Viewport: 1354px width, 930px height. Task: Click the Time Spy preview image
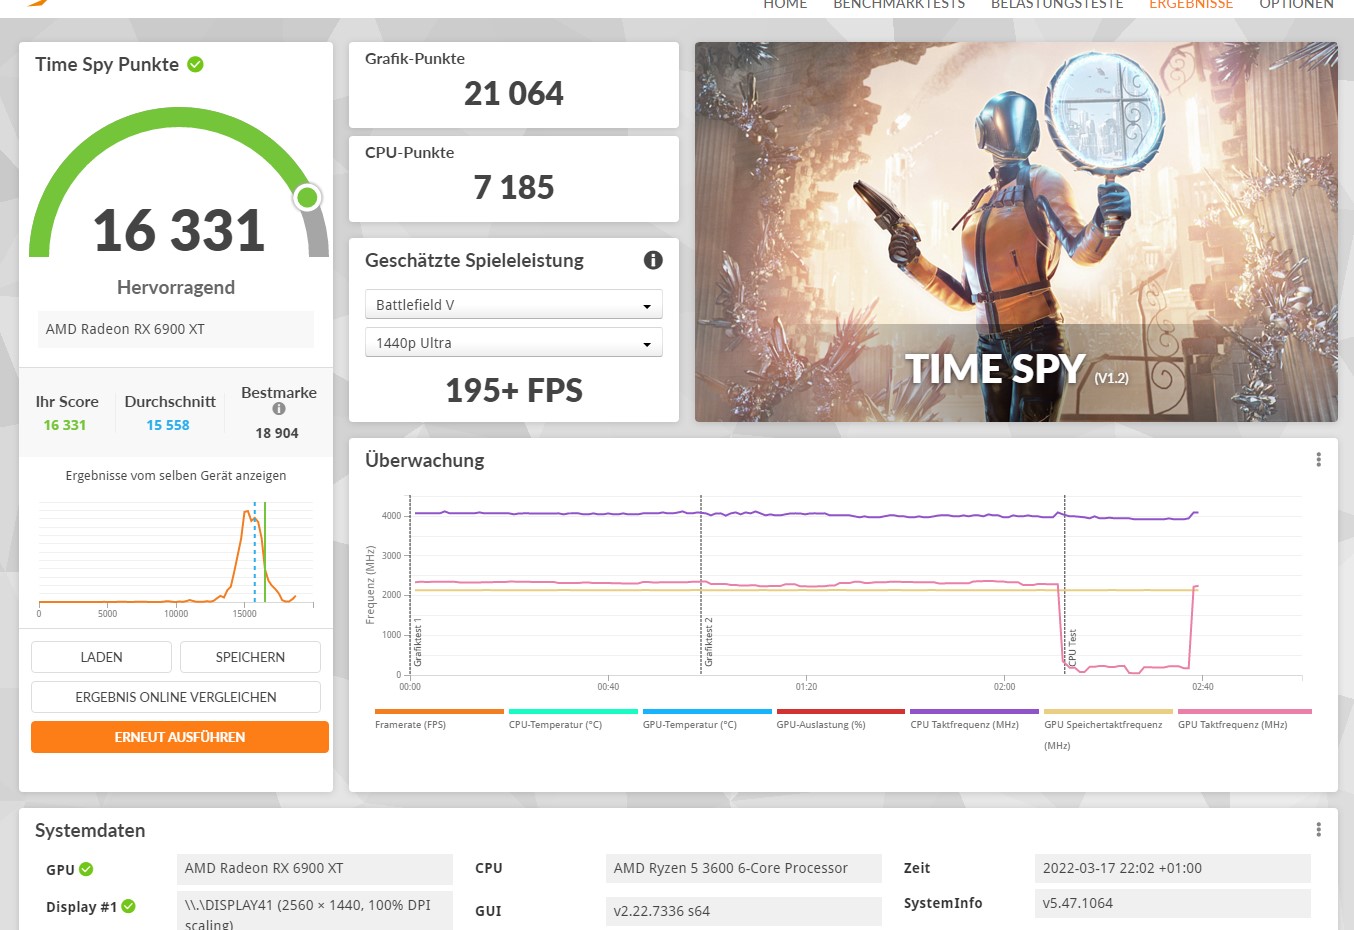coord(1016,232)
